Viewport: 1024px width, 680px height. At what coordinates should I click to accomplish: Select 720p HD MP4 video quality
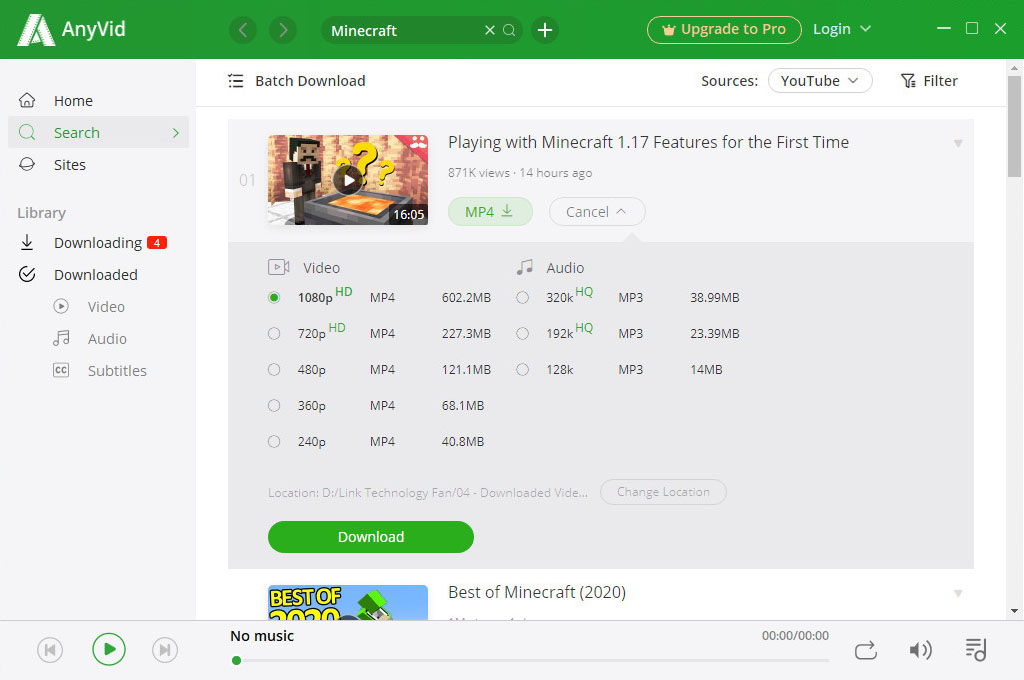pyautogui.click(x=274, y=334)
